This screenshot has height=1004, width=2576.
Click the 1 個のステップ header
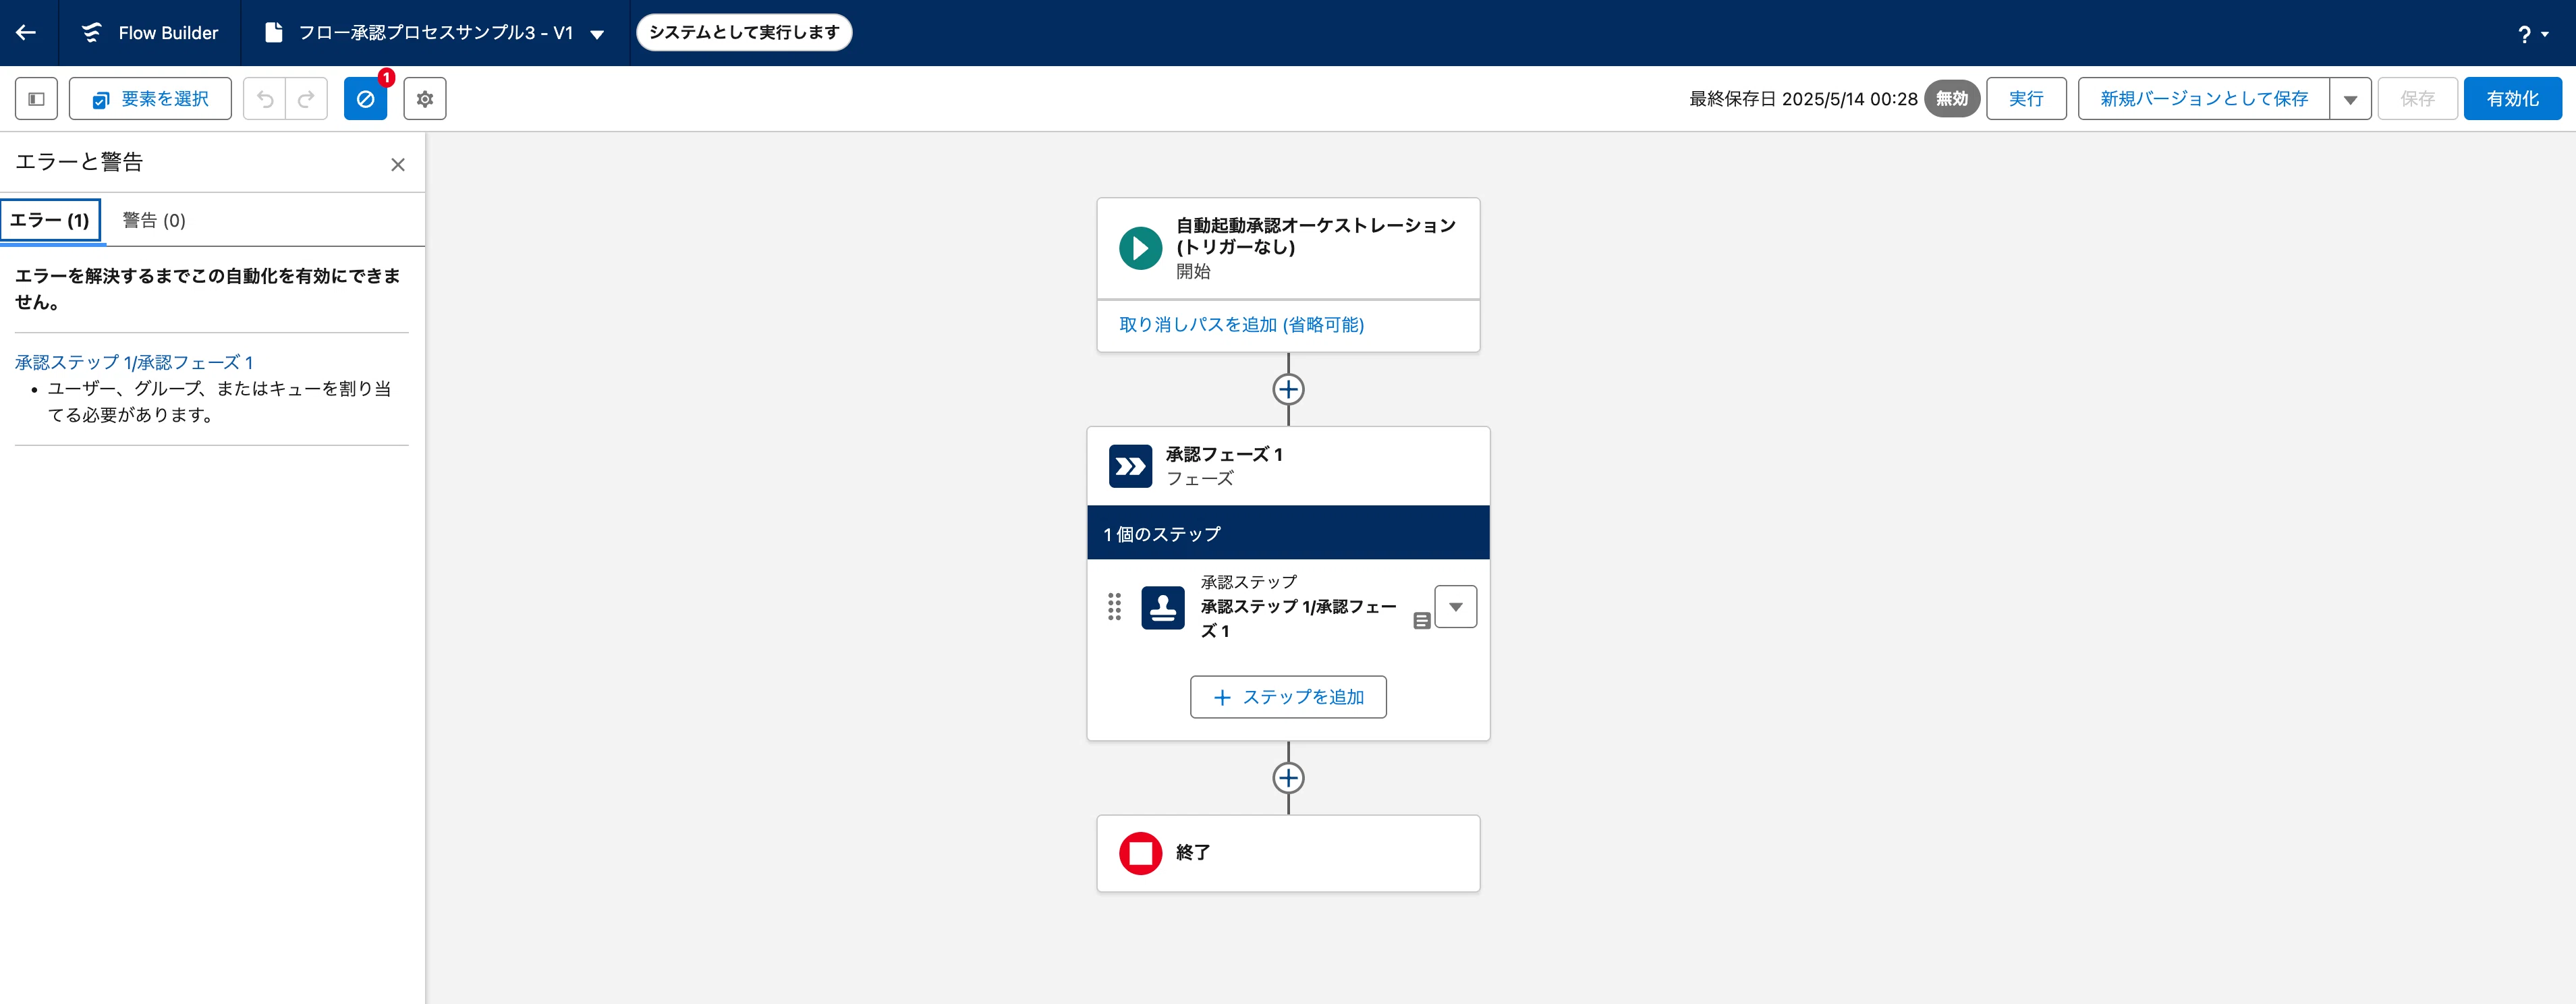click(x=1288, y=533)
